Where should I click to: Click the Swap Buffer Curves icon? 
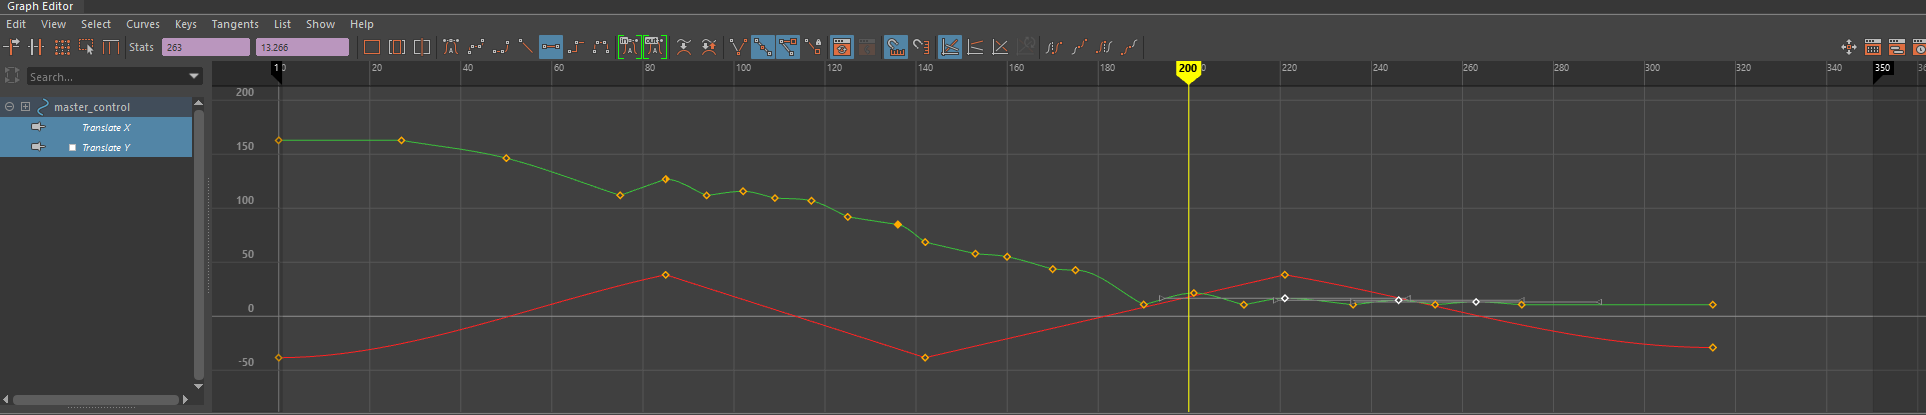click(x=709, y=47)
